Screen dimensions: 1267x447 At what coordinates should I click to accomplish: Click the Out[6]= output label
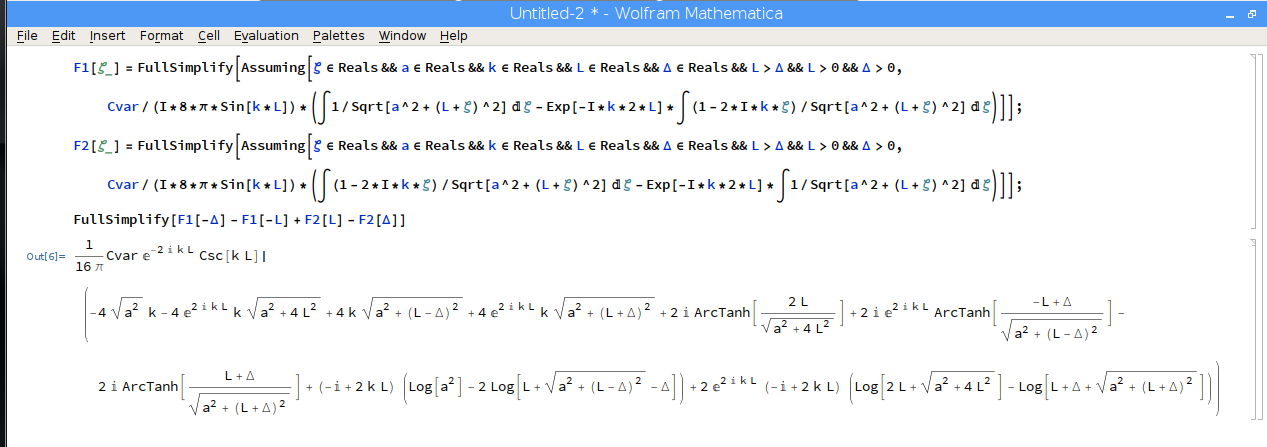click(47, 257)
